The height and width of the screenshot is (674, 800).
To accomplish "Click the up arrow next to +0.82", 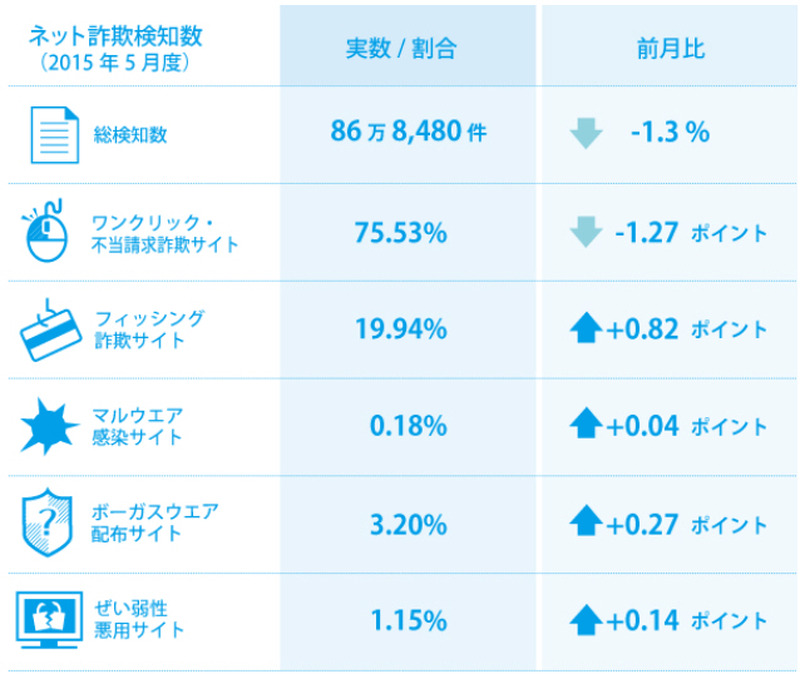I will click(x=585, y=329).
